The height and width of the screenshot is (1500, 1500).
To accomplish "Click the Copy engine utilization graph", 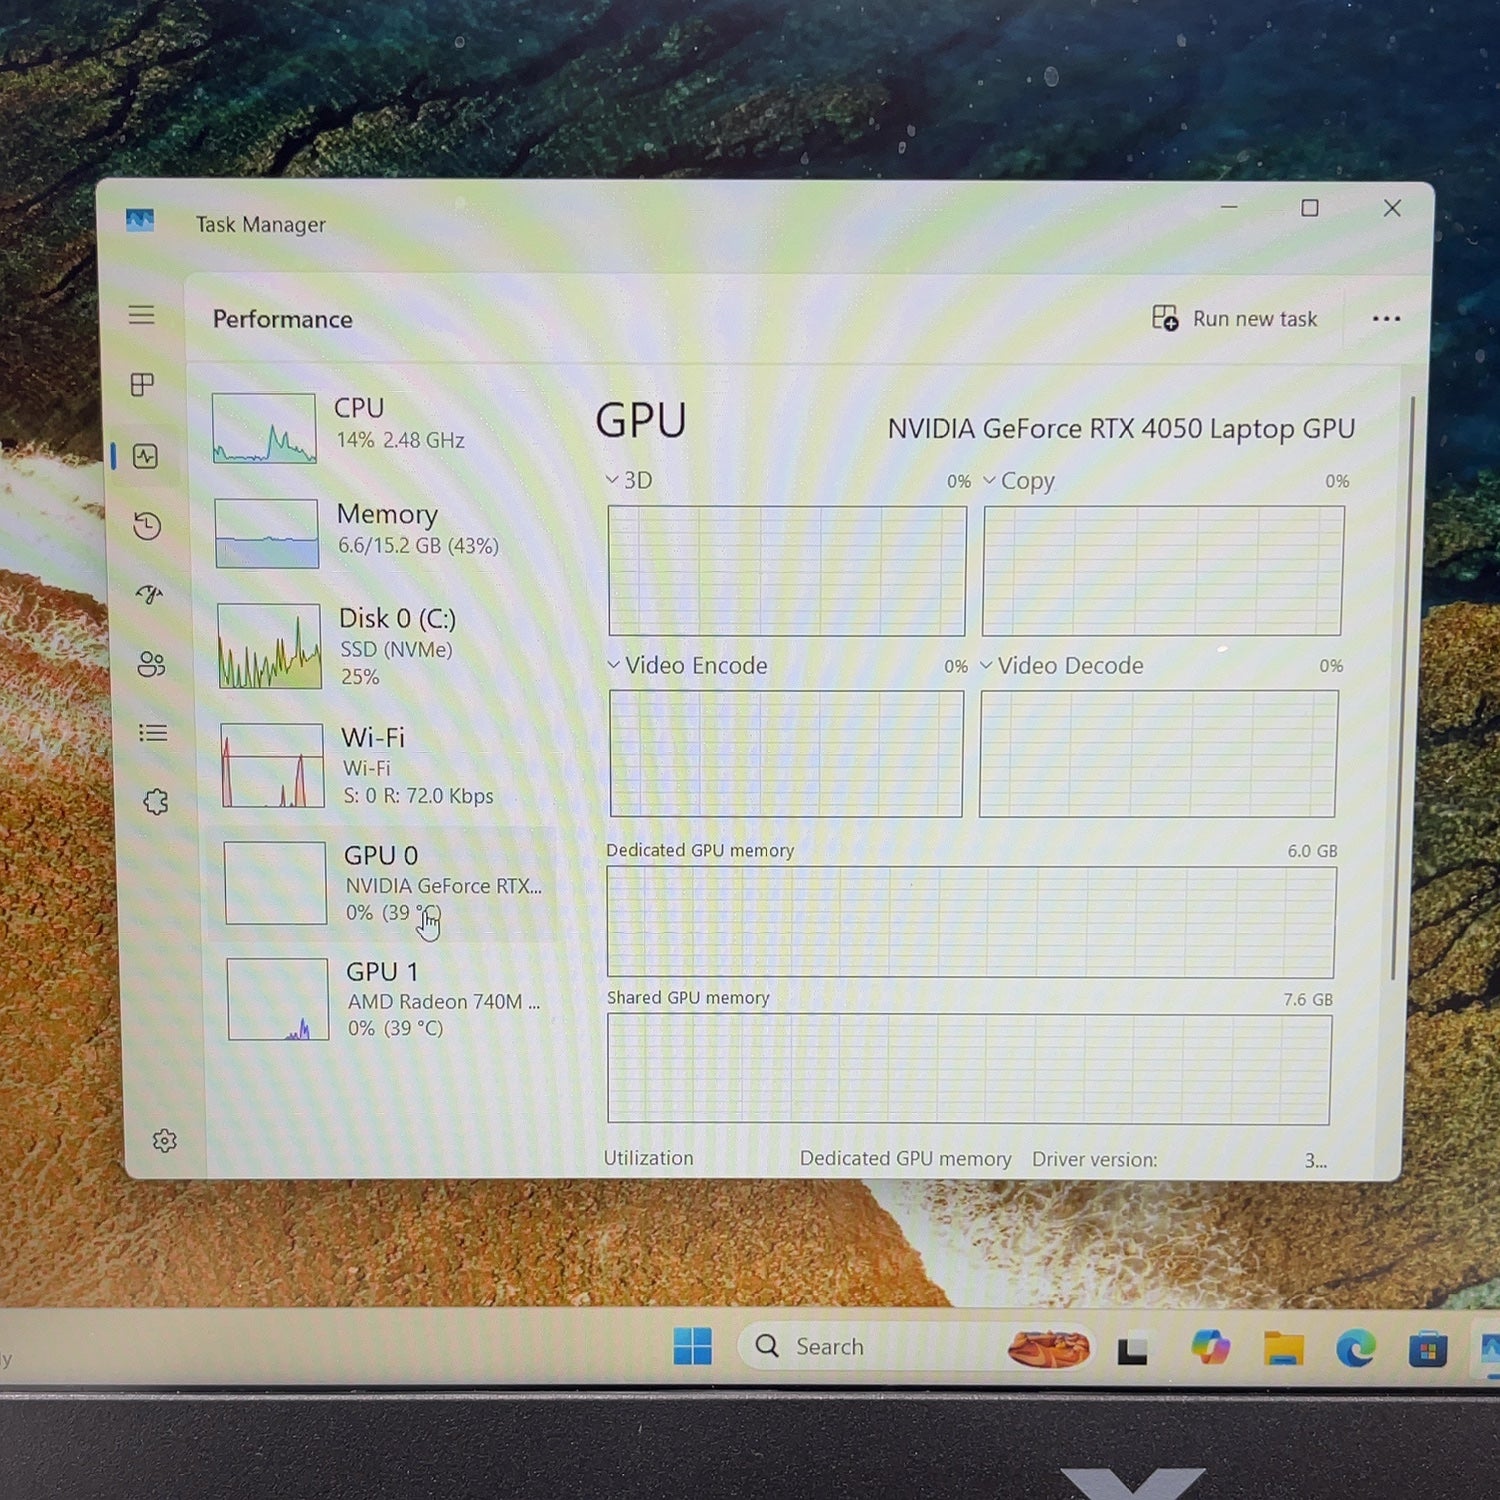I will (1163, 571).
